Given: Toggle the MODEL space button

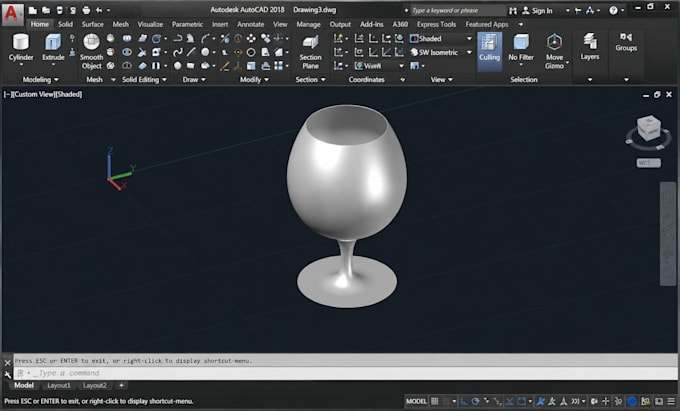Looking at the screenshot, I should tap(416, 401).
